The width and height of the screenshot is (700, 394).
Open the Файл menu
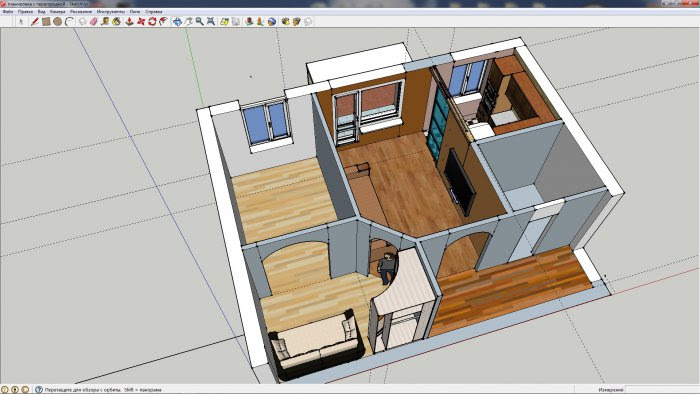(8, 12)
